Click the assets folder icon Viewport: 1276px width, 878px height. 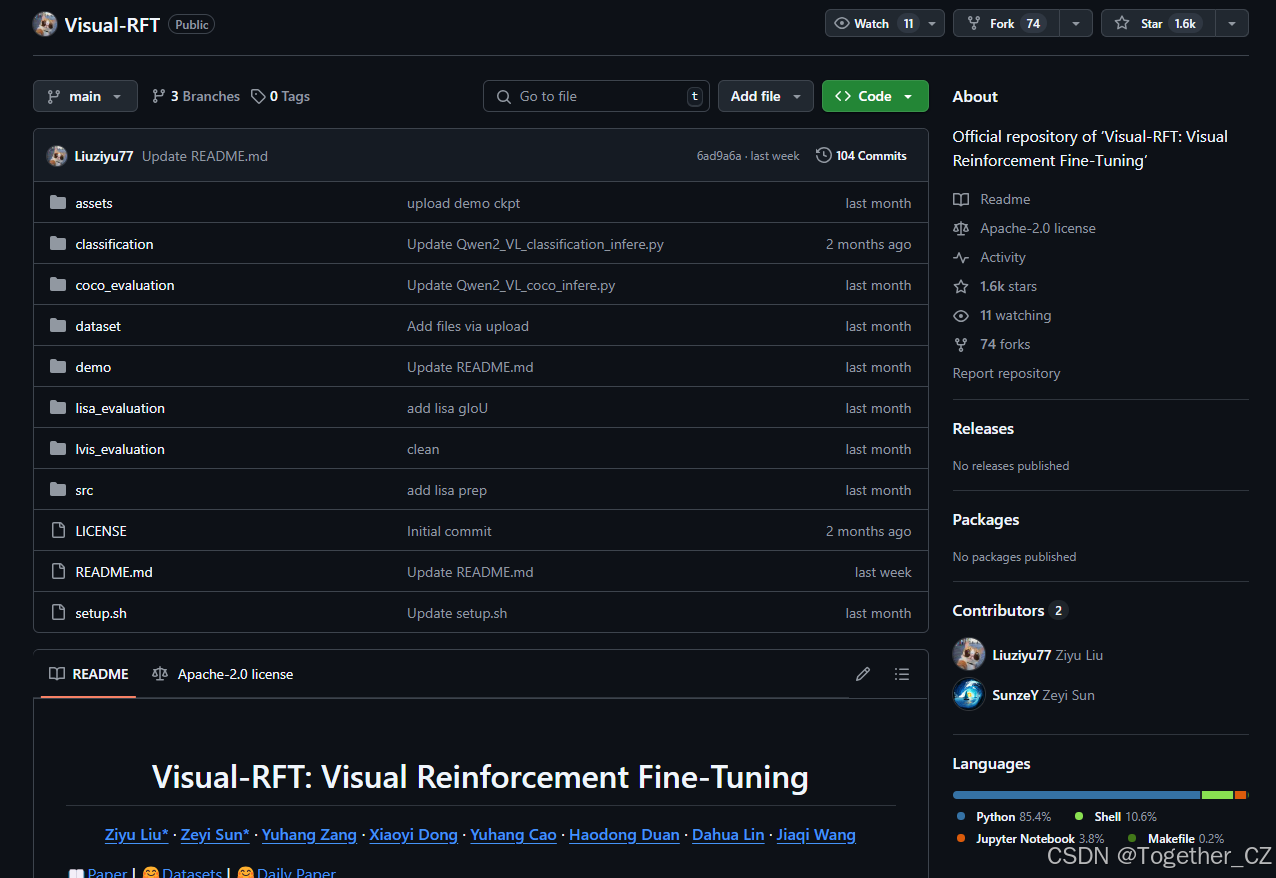coord(58,203)
